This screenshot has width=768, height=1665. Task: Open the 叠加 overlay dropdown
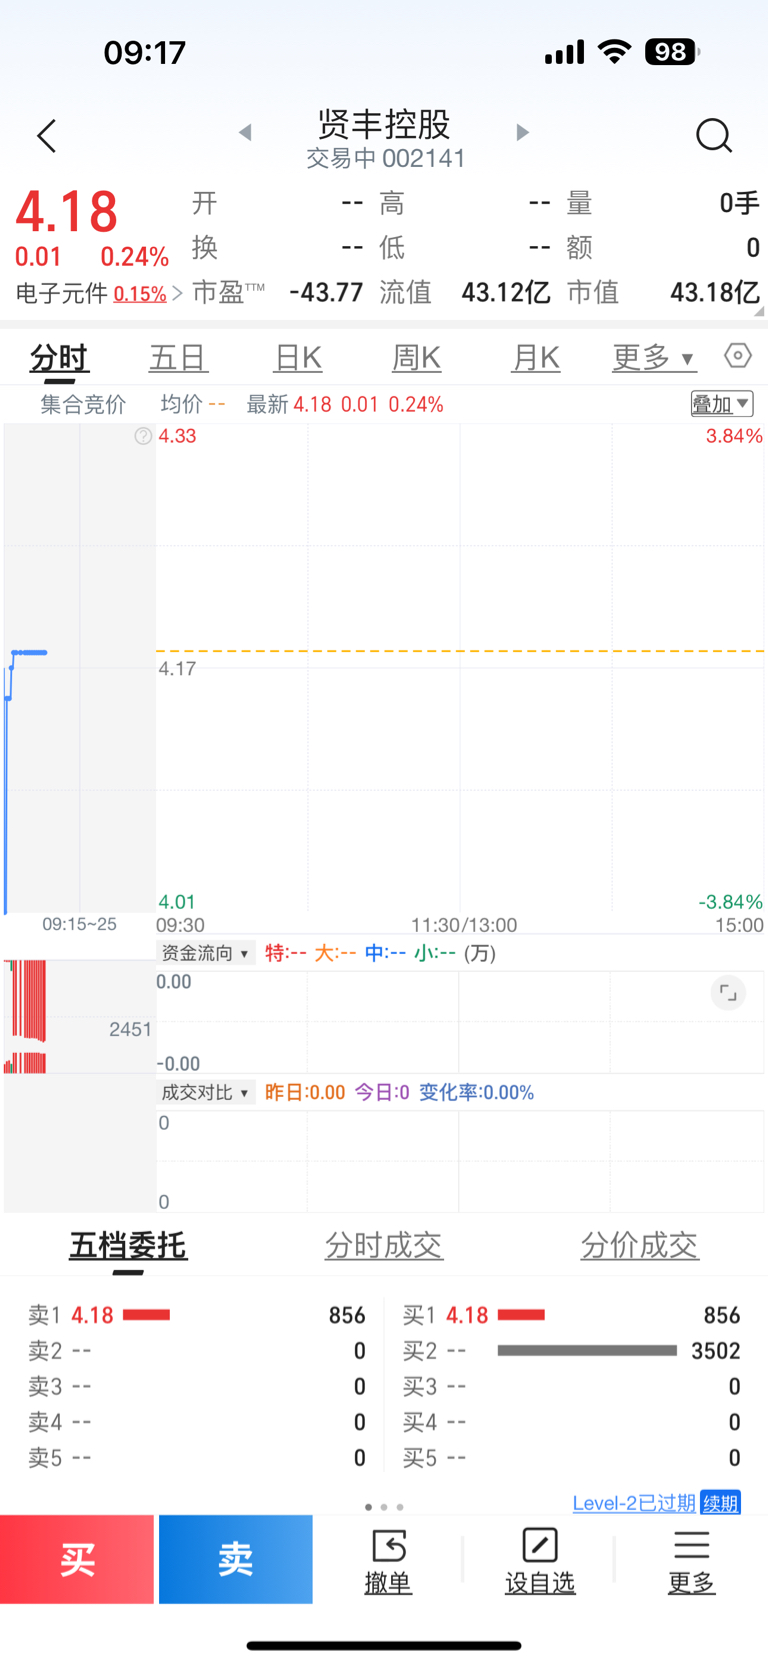(x=722, y=404)
